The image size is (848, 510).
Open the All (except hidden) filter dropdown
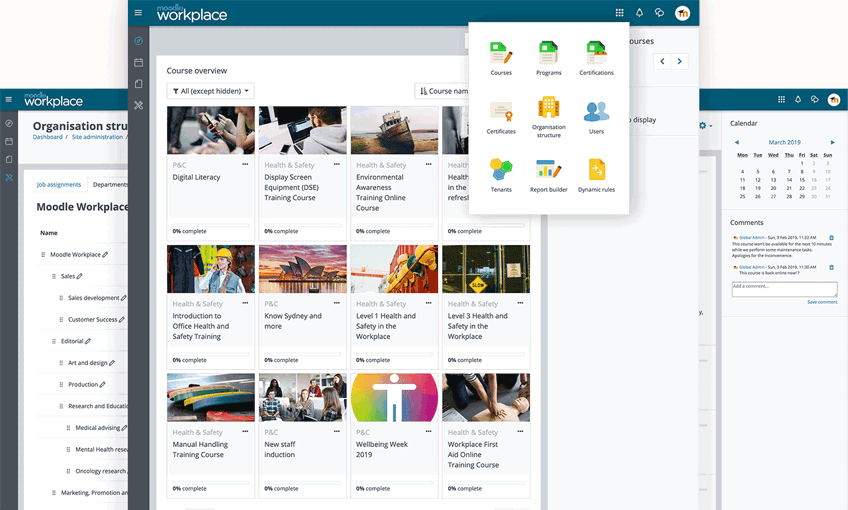point(210,91)
